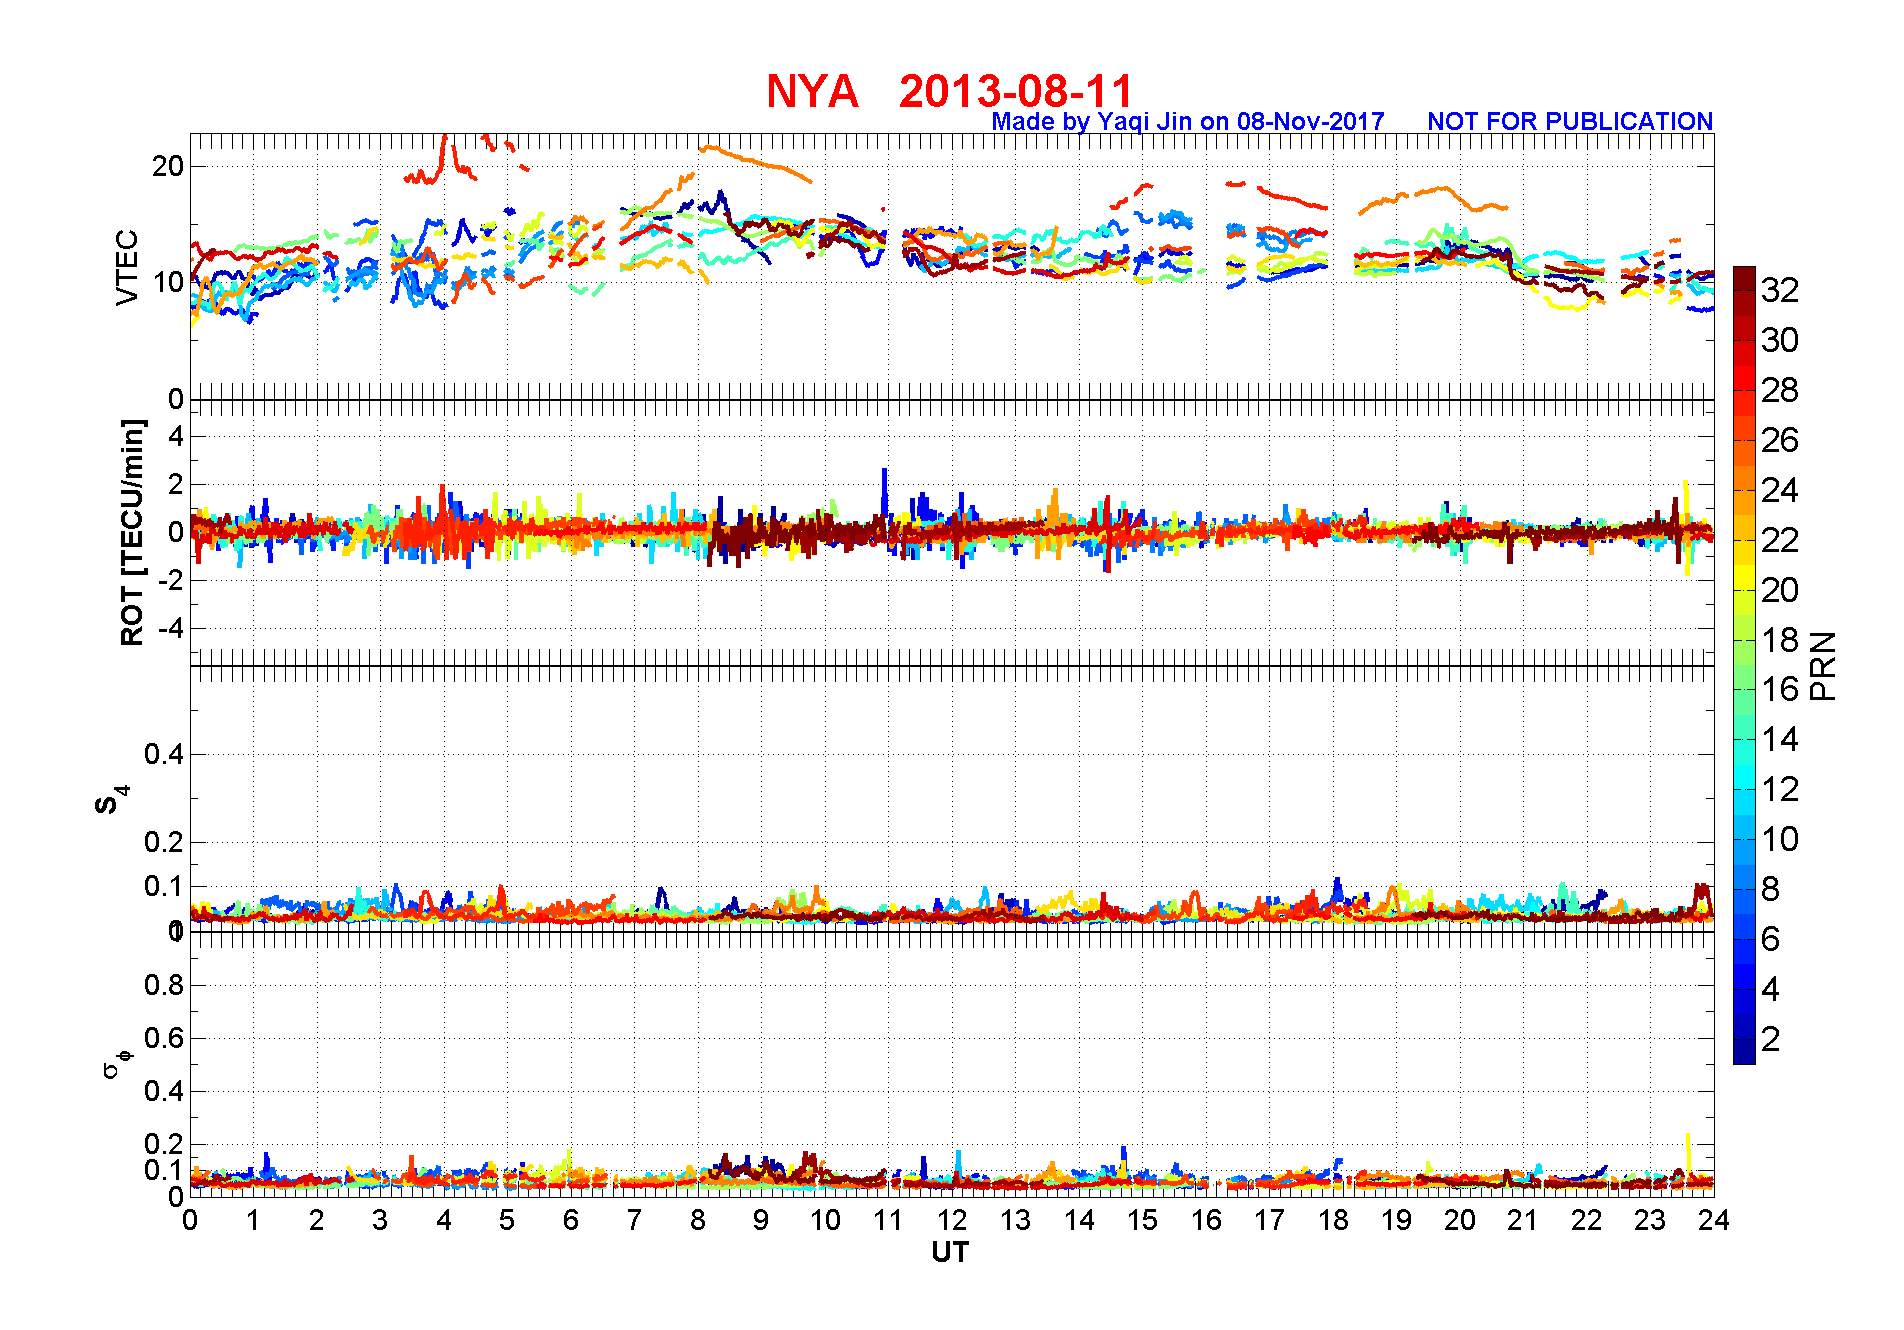The image size is (1904, 1330).
Task: Click the NOT FOR PUBLICATION label
Action: 1570,121
